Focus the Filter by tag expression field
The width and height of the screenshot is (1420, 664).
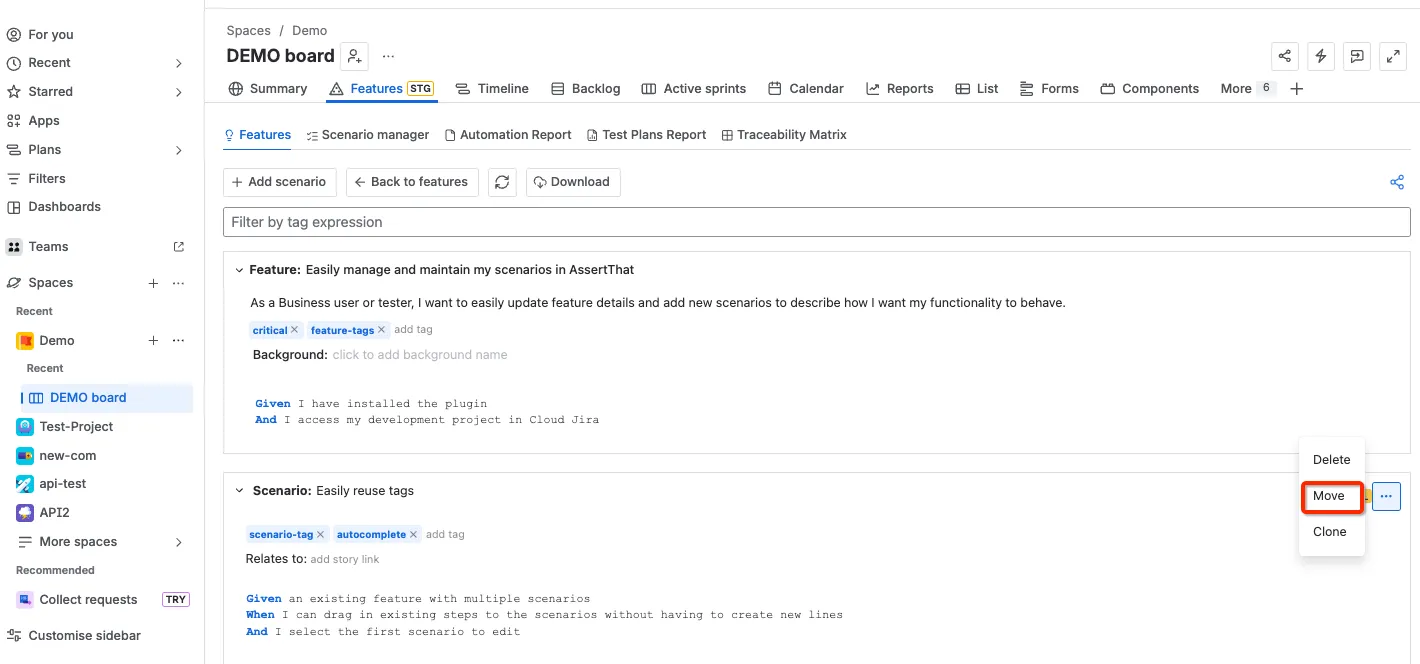[816, 222]
